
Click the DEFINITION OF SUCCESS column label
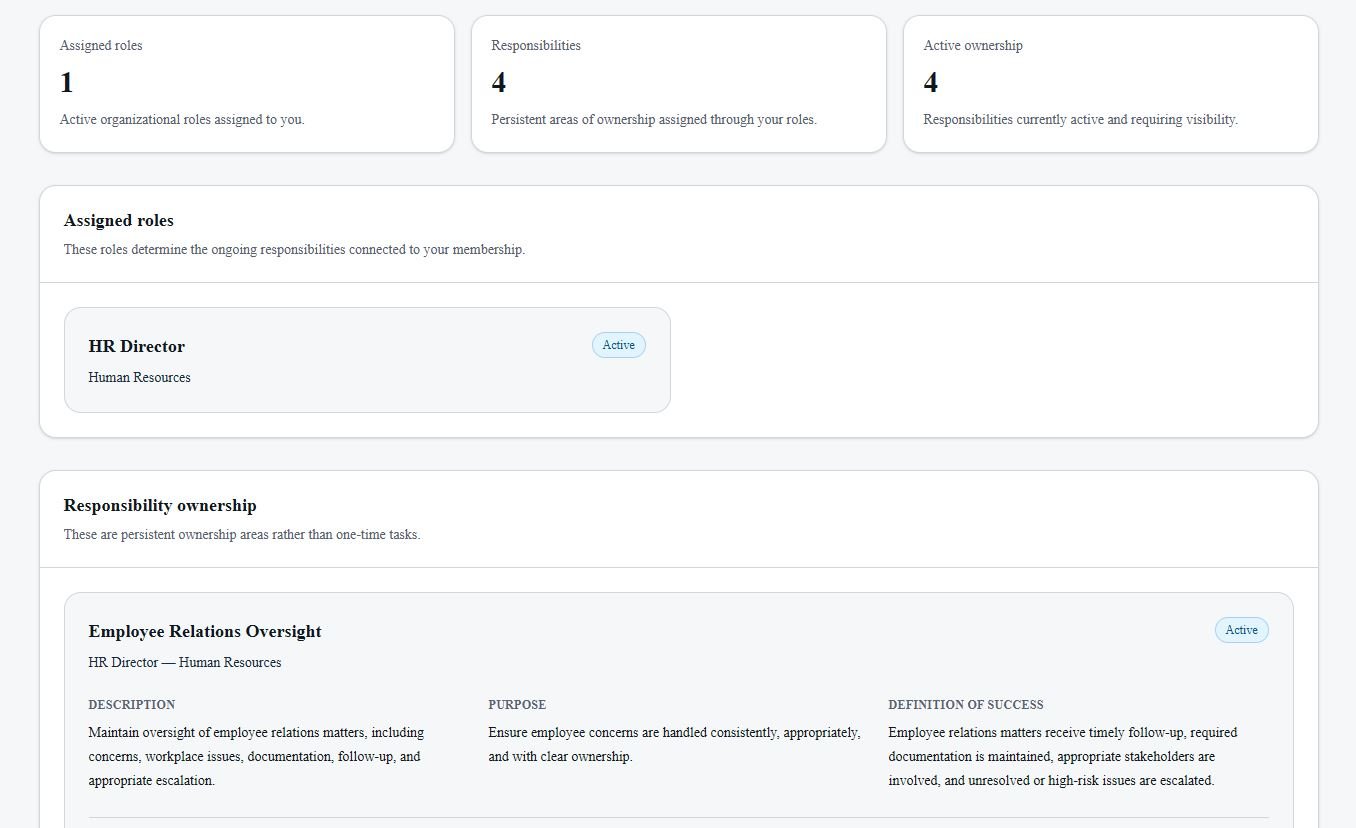[x=966, y=704]
